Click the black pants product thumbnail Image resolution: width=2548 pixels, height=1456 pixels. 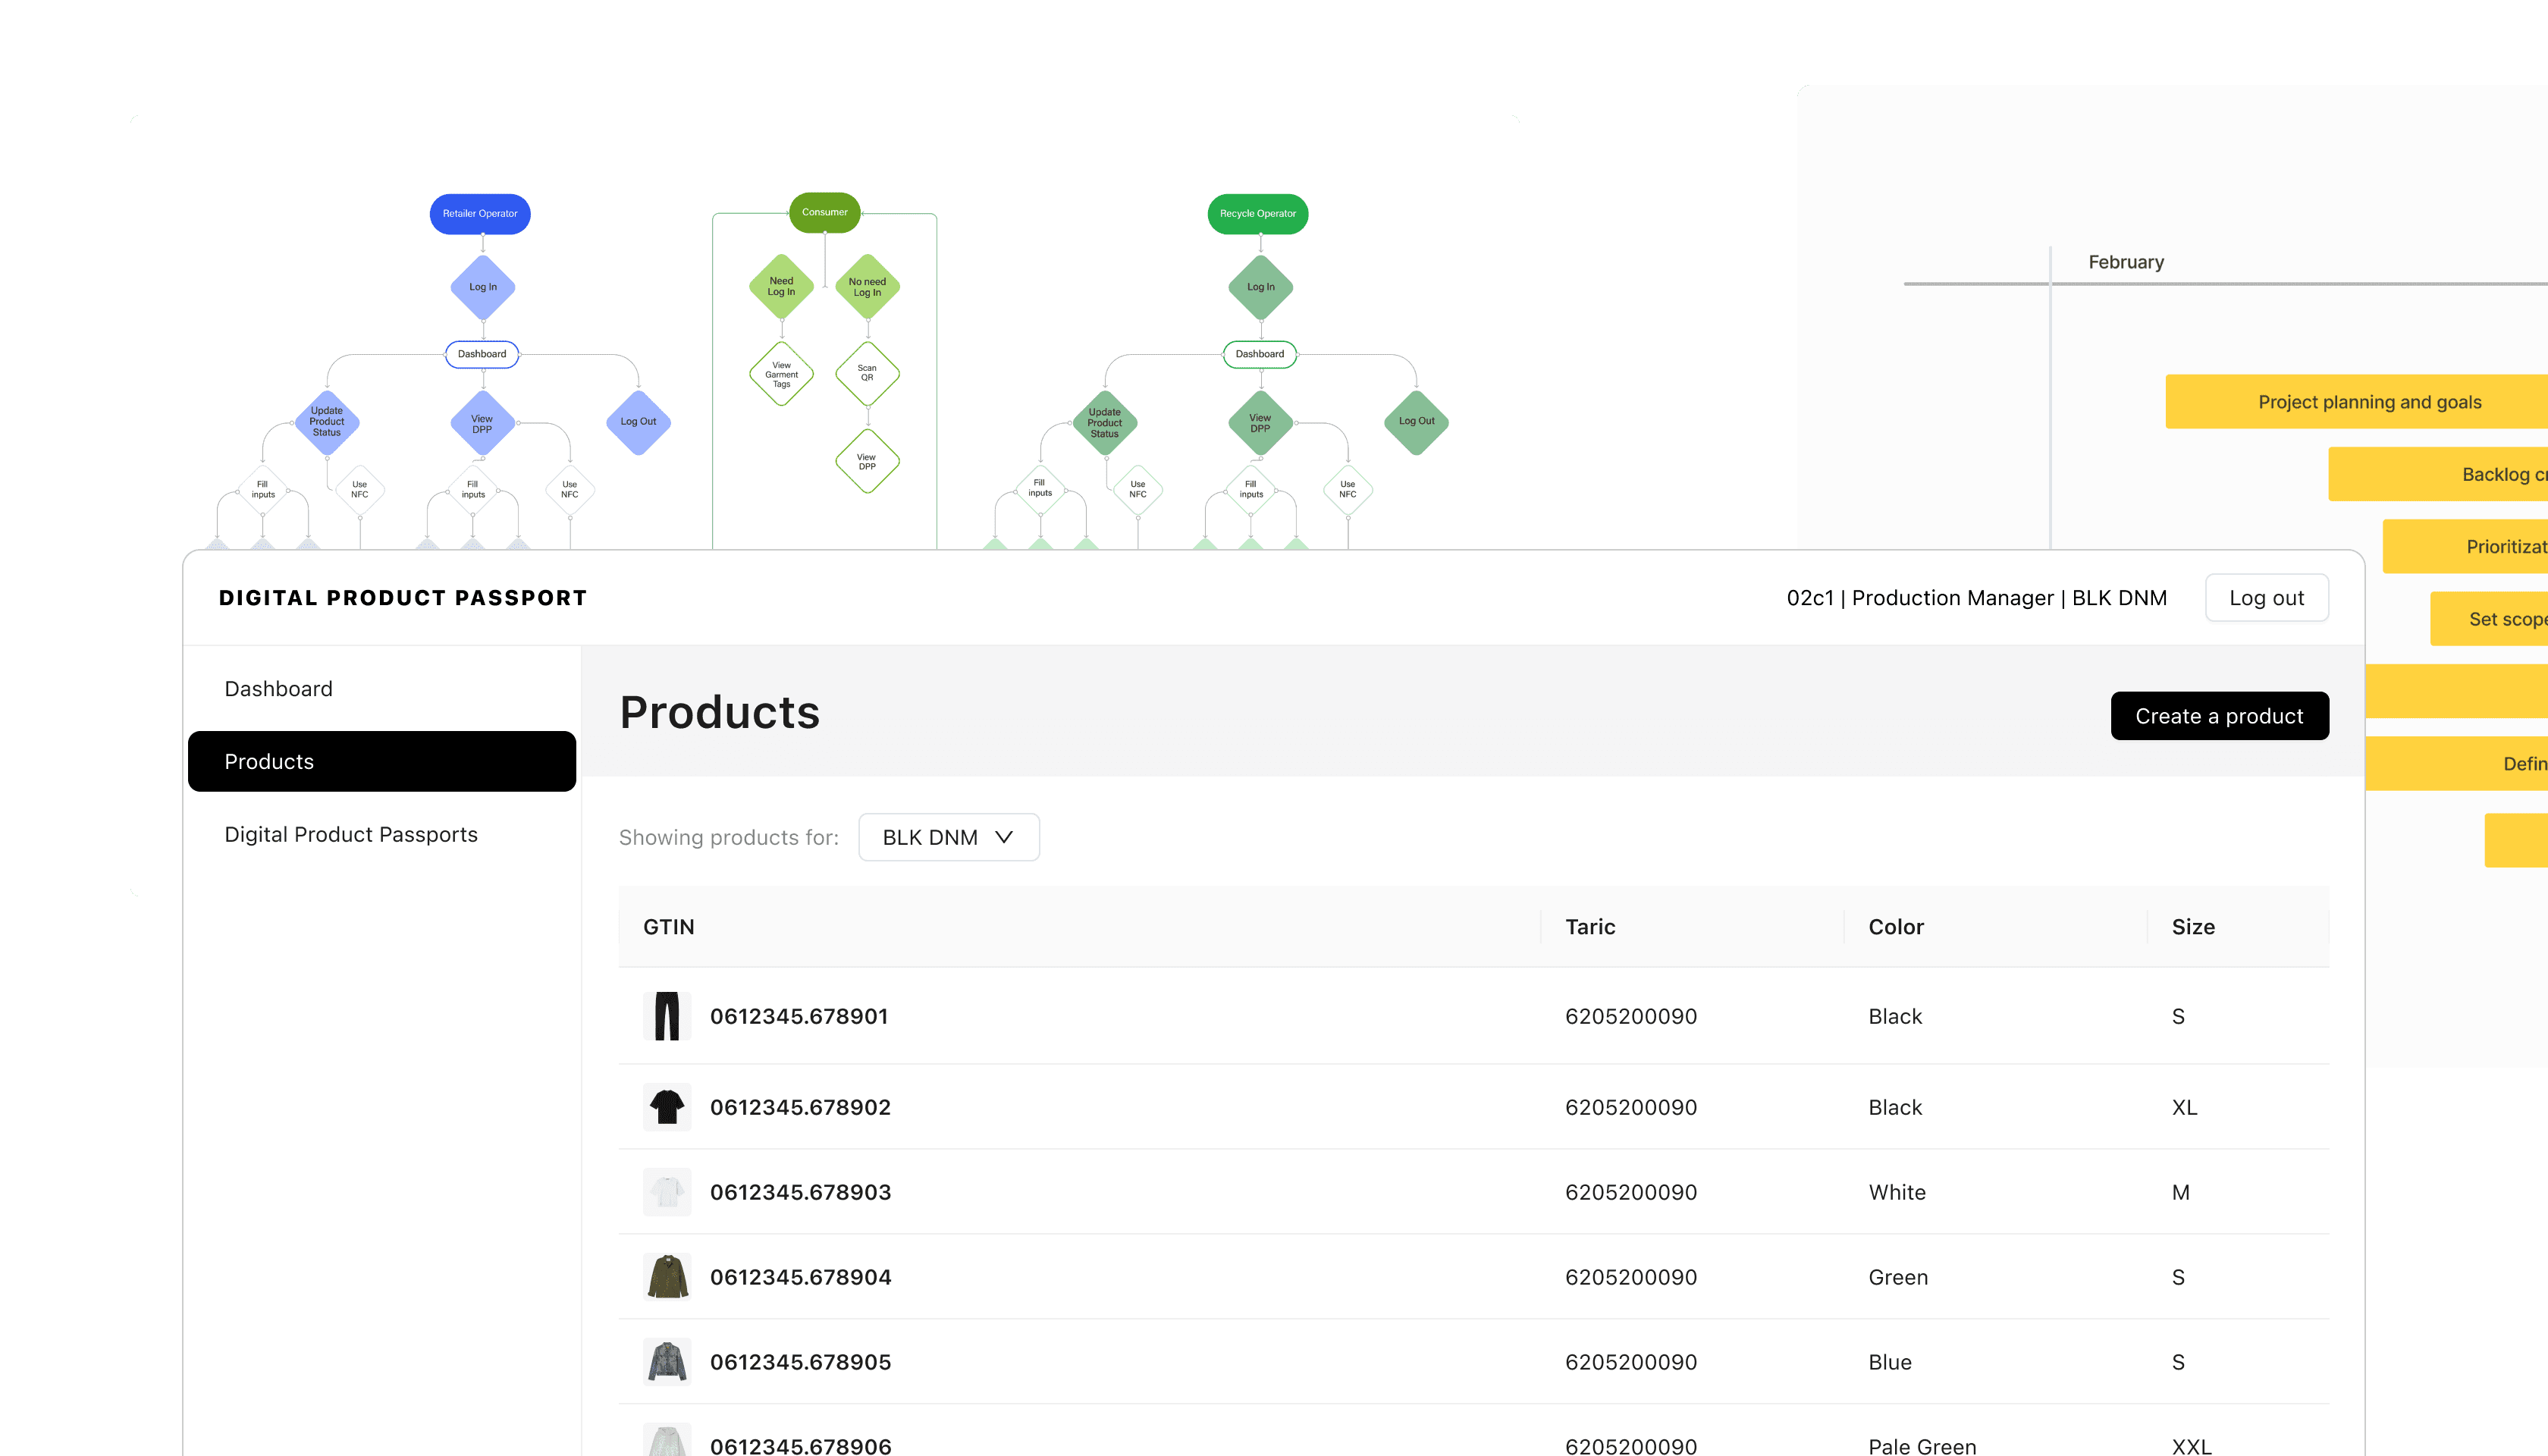pos(667,1016)
